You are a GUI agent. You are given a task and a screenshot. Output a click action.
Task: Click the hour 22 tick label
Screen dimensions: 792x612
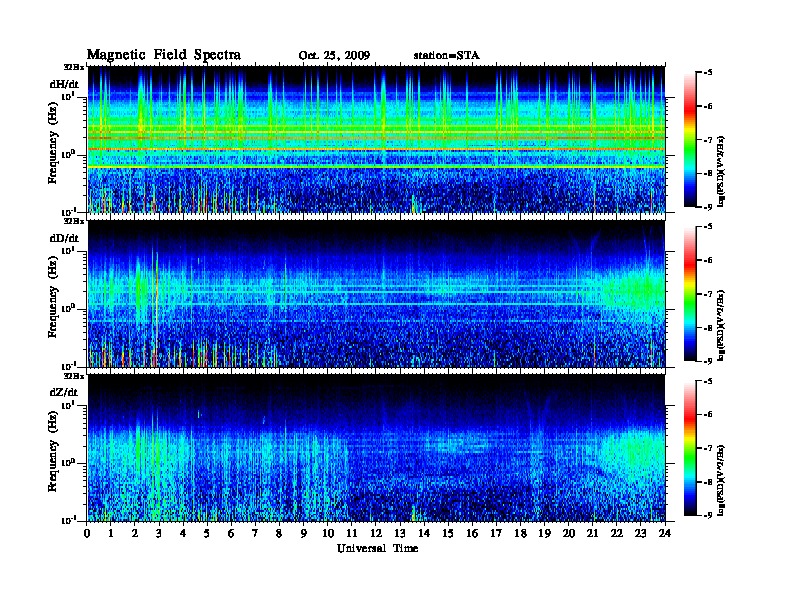pos(617,534)
